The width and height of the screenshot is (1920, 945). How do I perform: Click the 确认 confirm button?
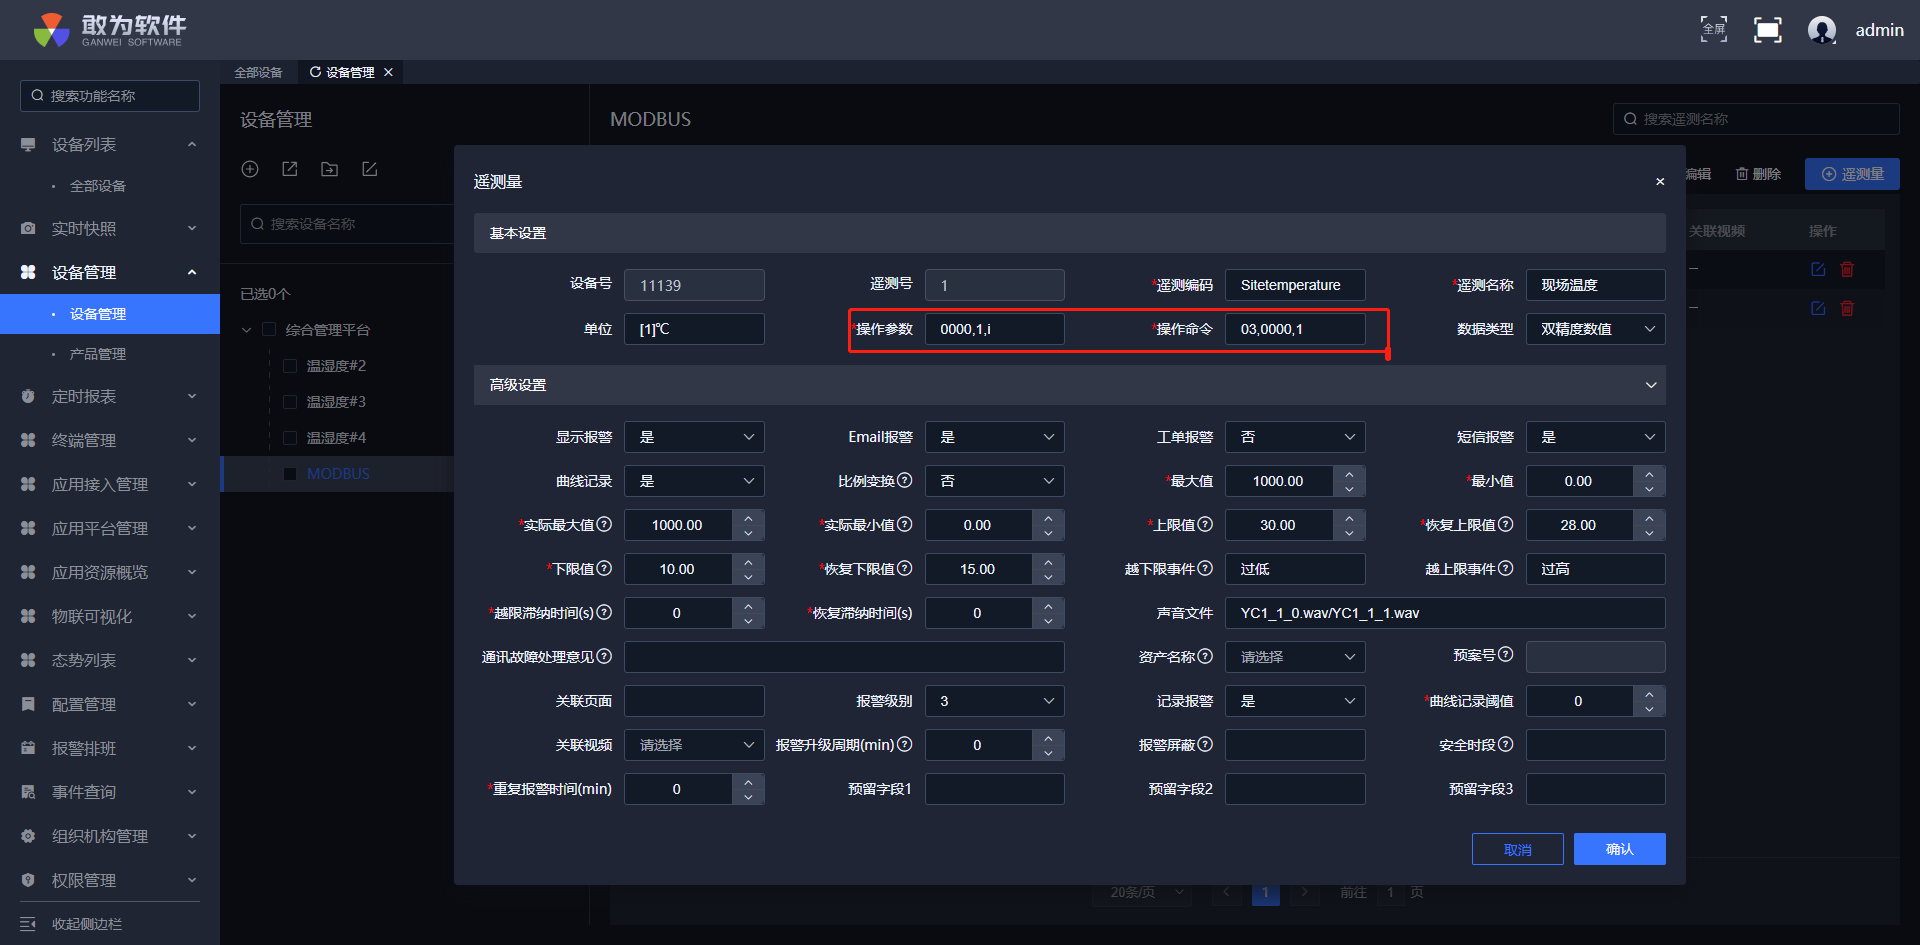pos(1619,849)
